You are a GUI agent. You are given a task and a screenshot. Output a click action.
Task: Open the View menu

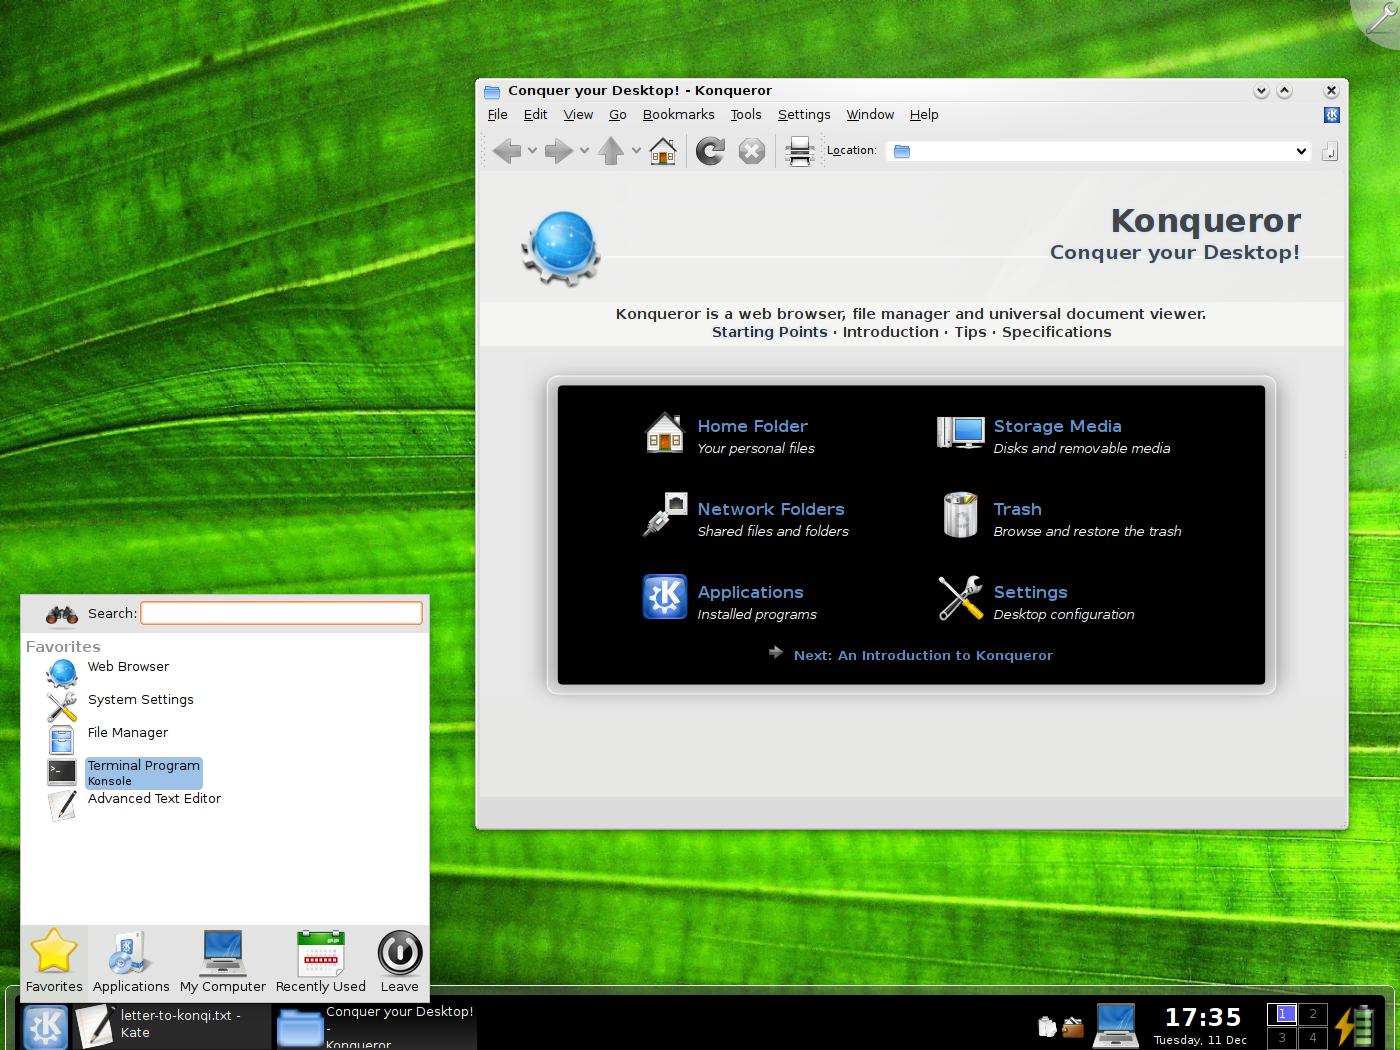[578, 115]
